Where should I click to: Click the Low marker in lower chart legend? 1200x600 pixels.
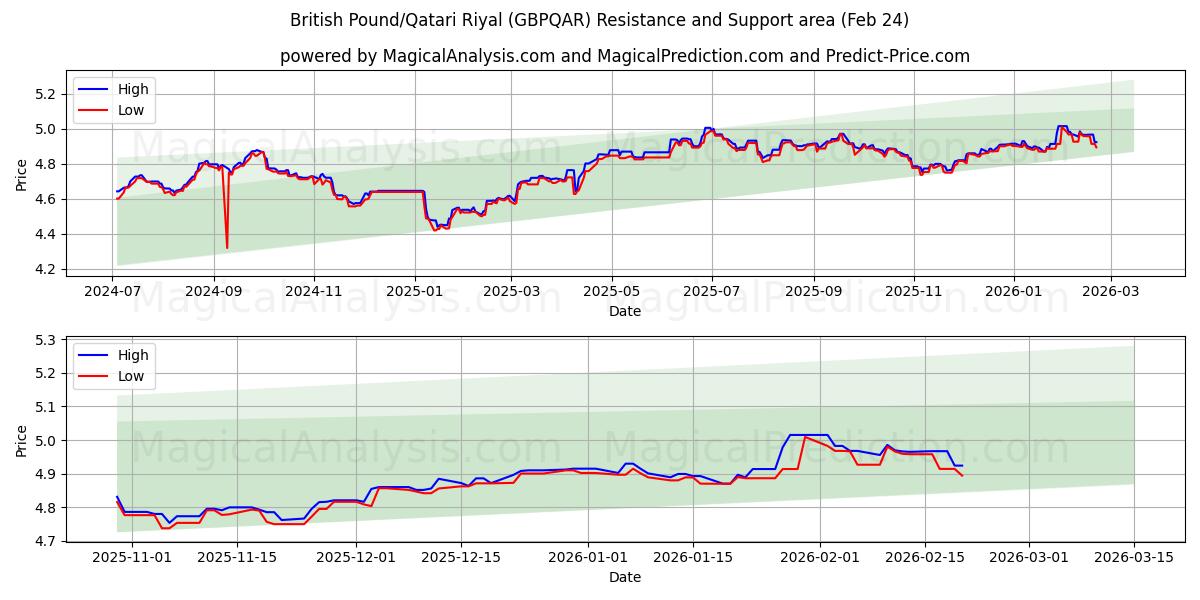pyautogui.click(x=95, y=376)
